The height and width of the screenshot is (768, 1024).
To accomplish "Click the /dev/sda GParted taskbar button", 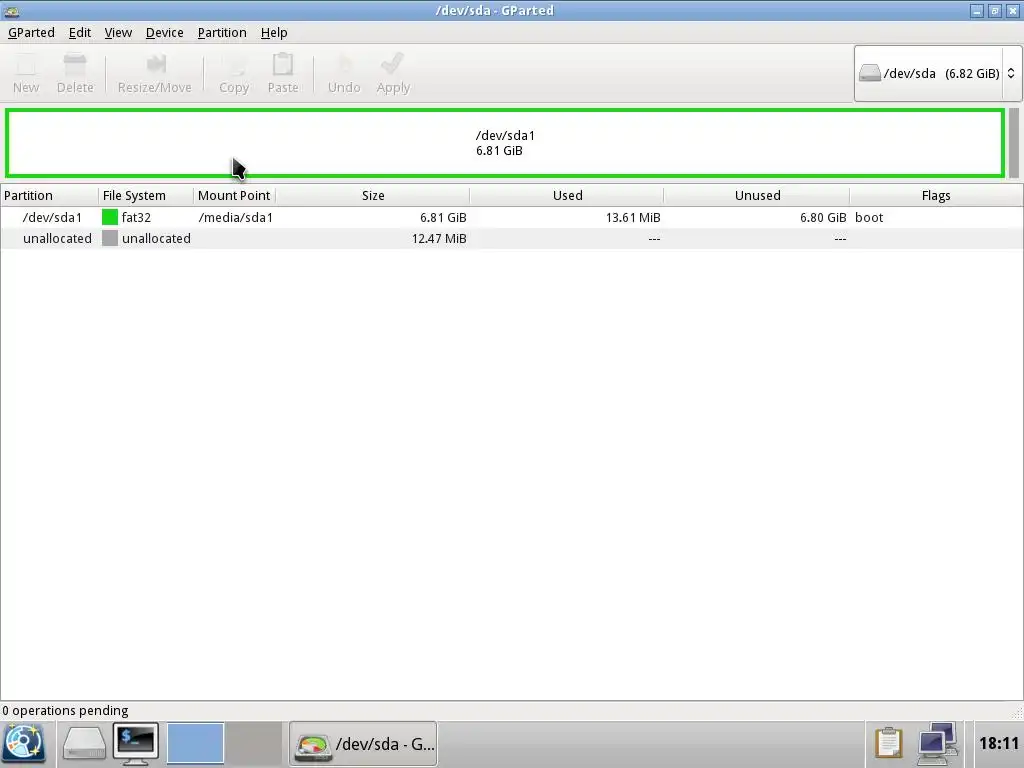I will [x=363, y=744].
